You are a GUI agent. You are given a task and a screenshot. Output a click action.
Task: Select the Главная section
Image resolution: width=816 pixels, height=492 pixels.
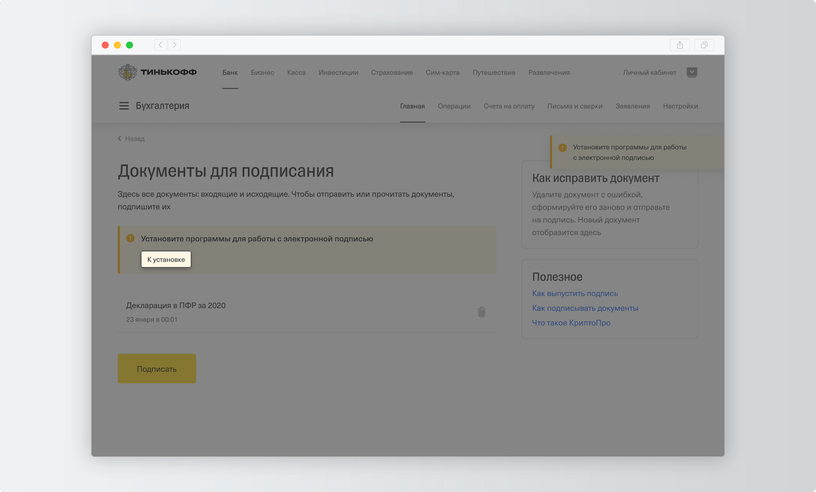[412, 106]
